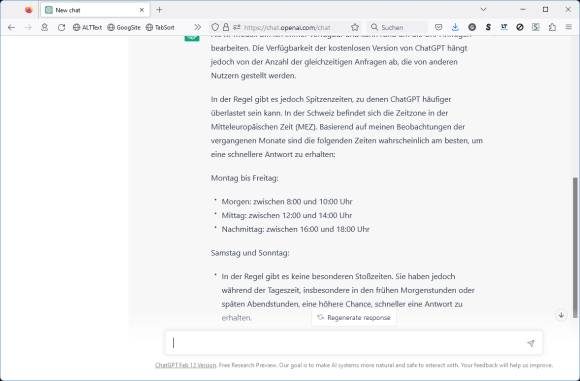580x381 pixels.
Task: Click the line 'eine schnellere Antwort zu erhalten:'
Action: (273, 154)
